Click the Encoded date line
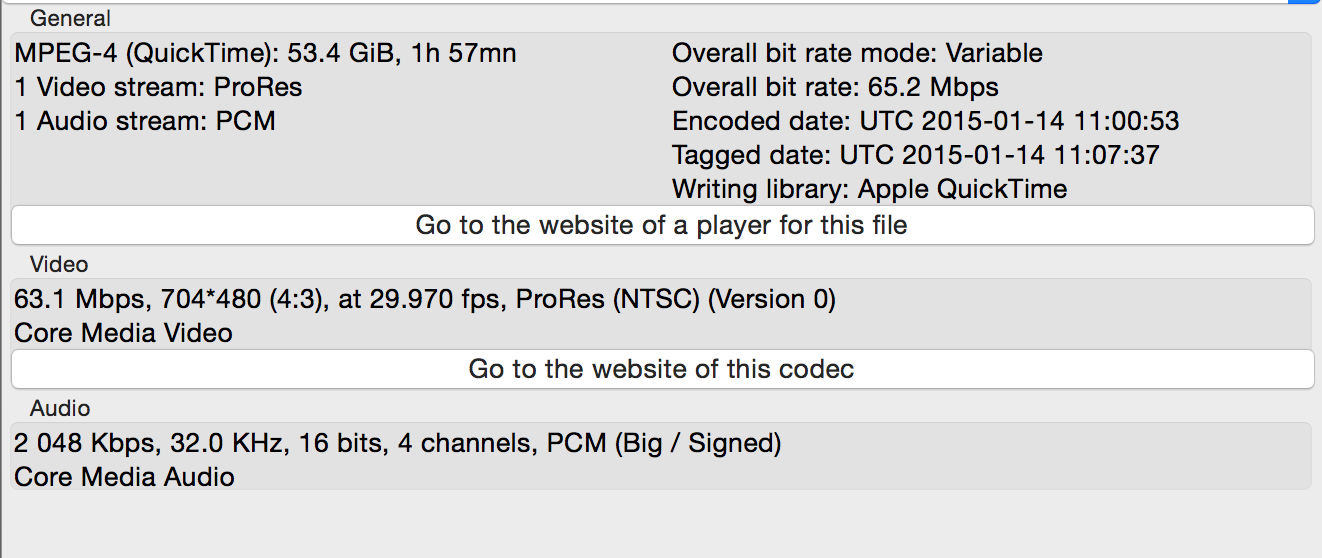Screen dimensions: 1322x558 [925, 121]
